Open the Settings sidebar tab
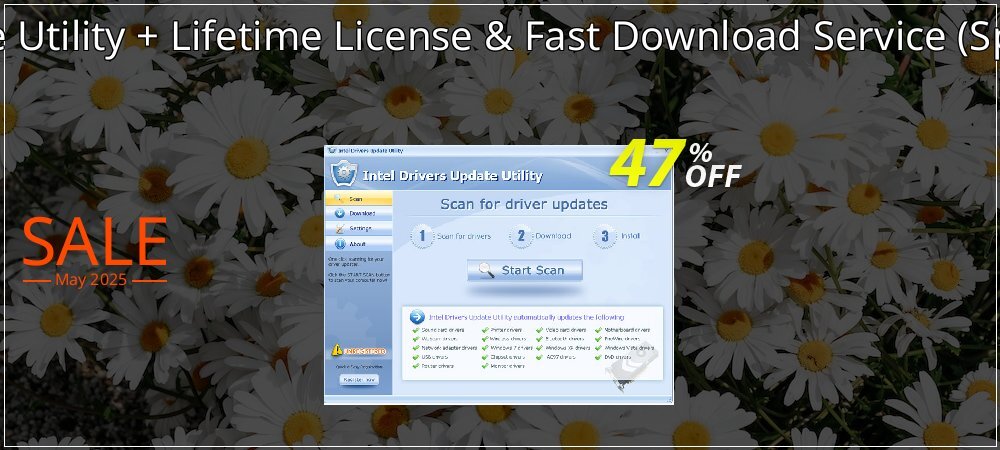The width and height of the screenshot is (1000, 450). click(358, 228)
